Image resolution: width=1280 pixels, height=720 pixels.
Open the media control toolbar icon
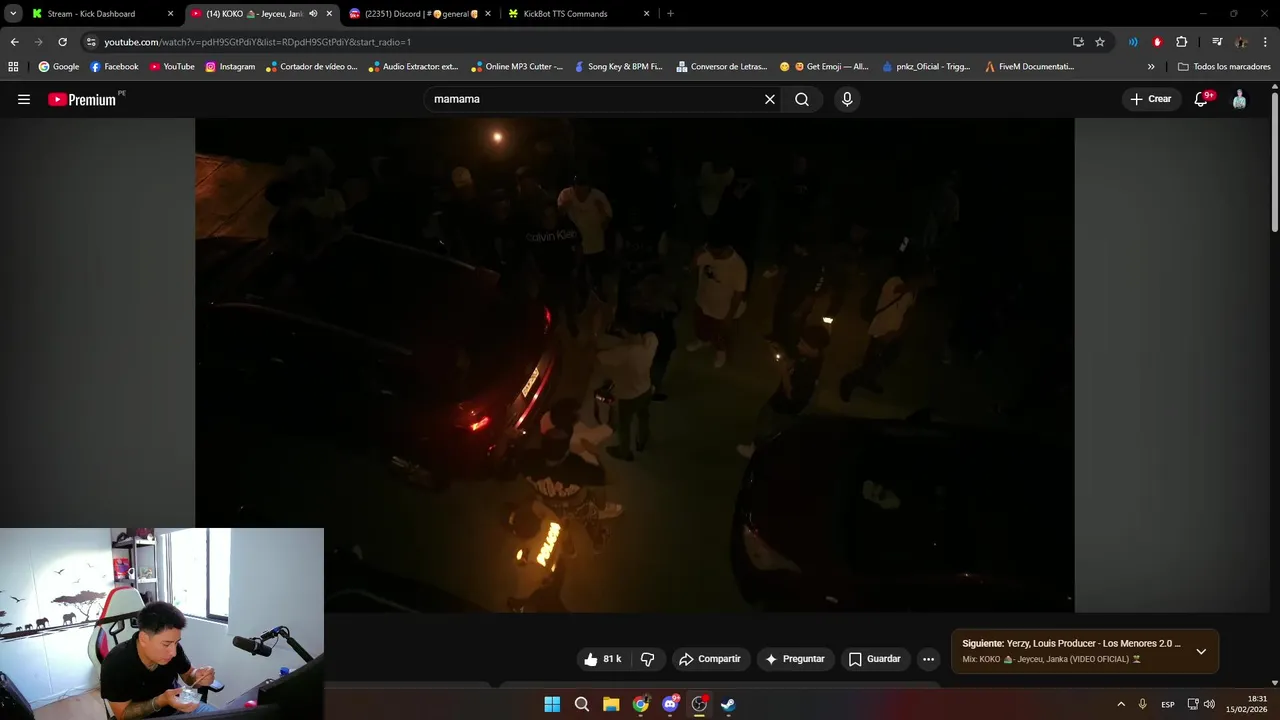point(1217,42)
